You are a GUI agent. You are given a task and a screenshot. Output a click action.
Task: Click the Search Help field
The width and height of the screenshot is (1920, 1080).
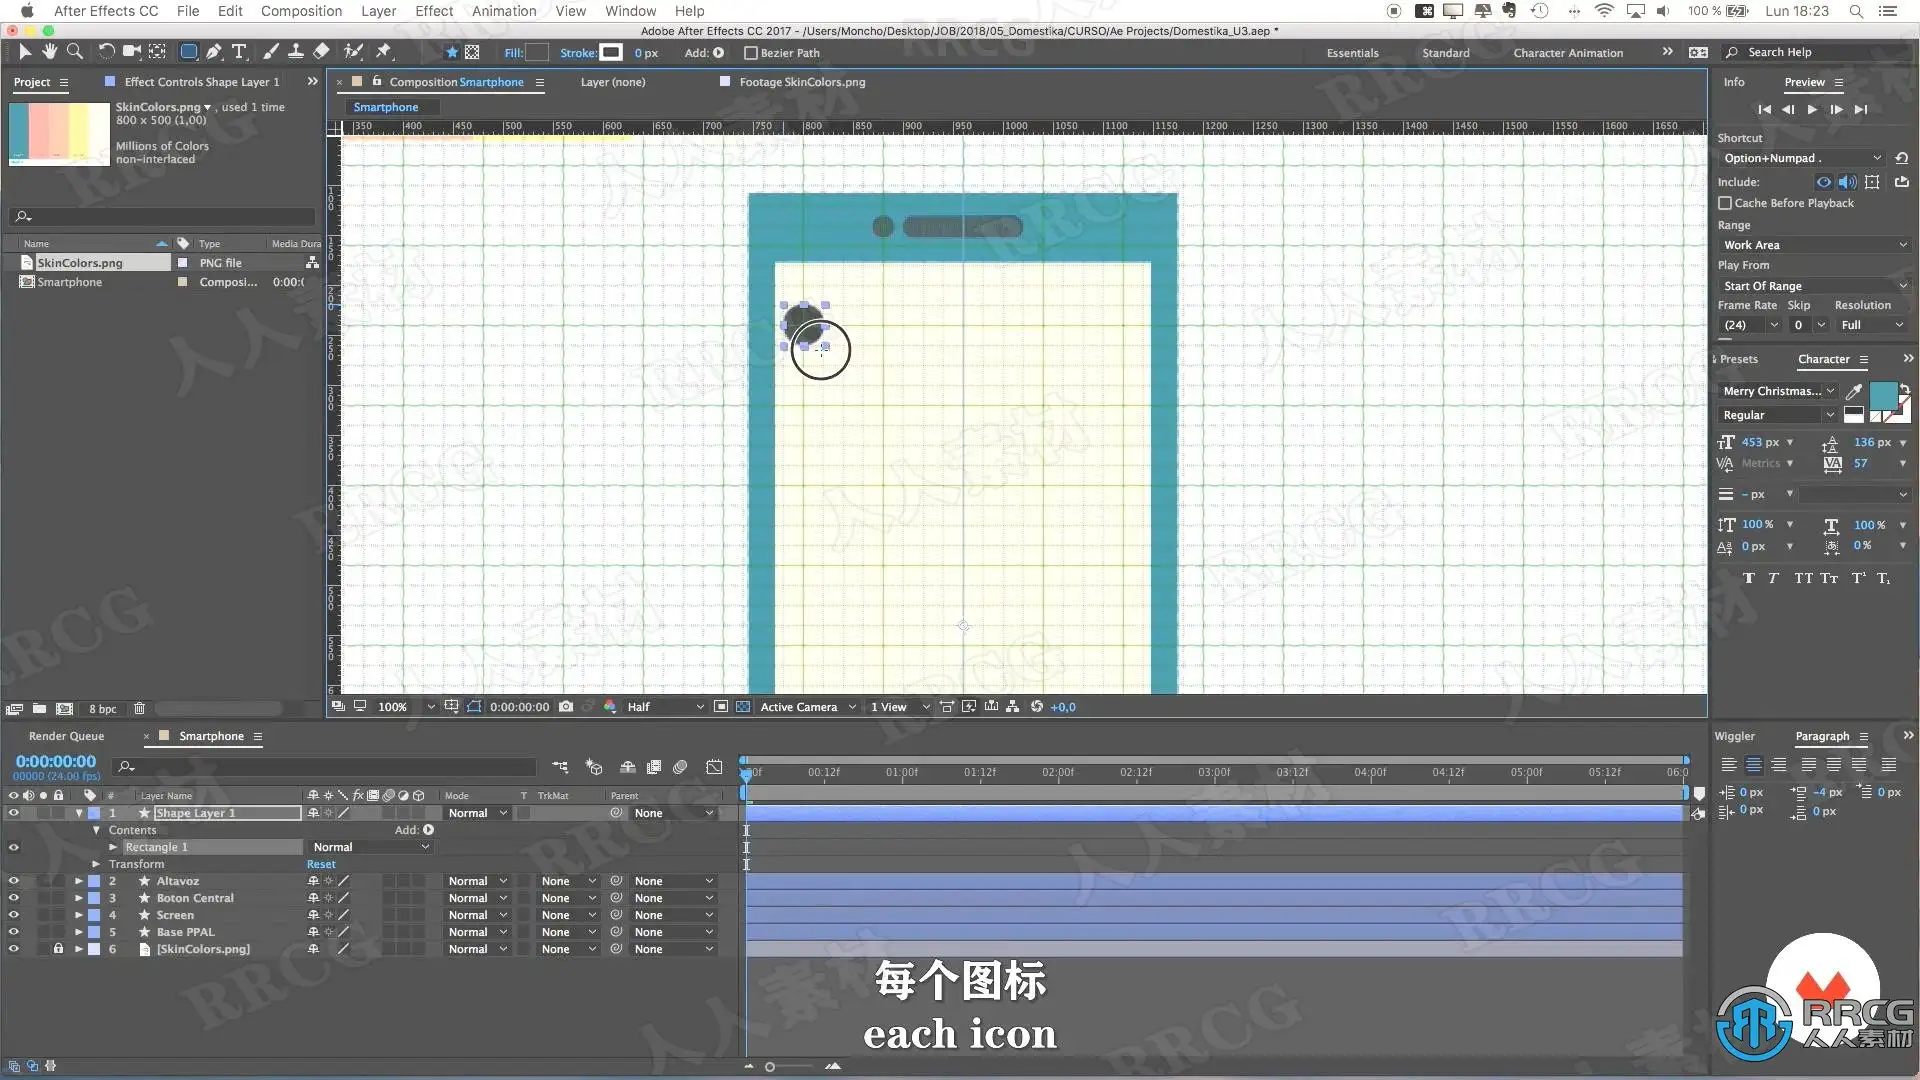(1779, 52)
